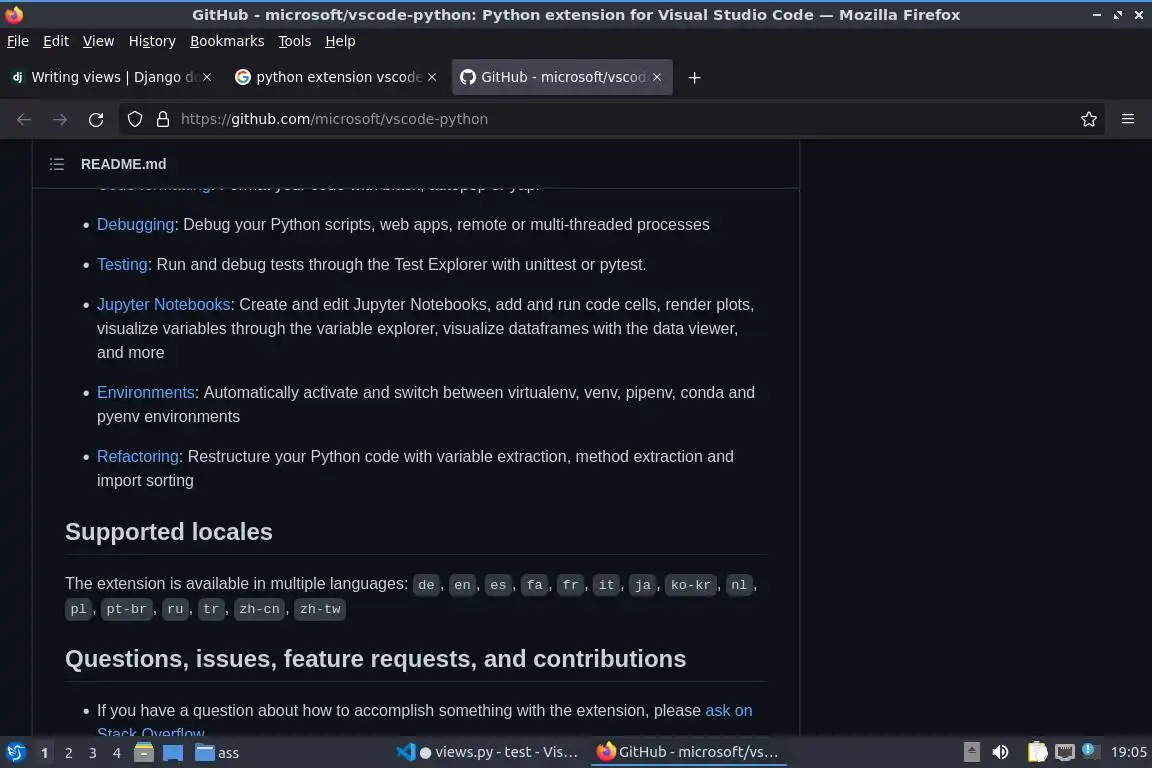Click the clipboard icon in system tray
Screen dimensions: 1152x768
point(1037,752)
